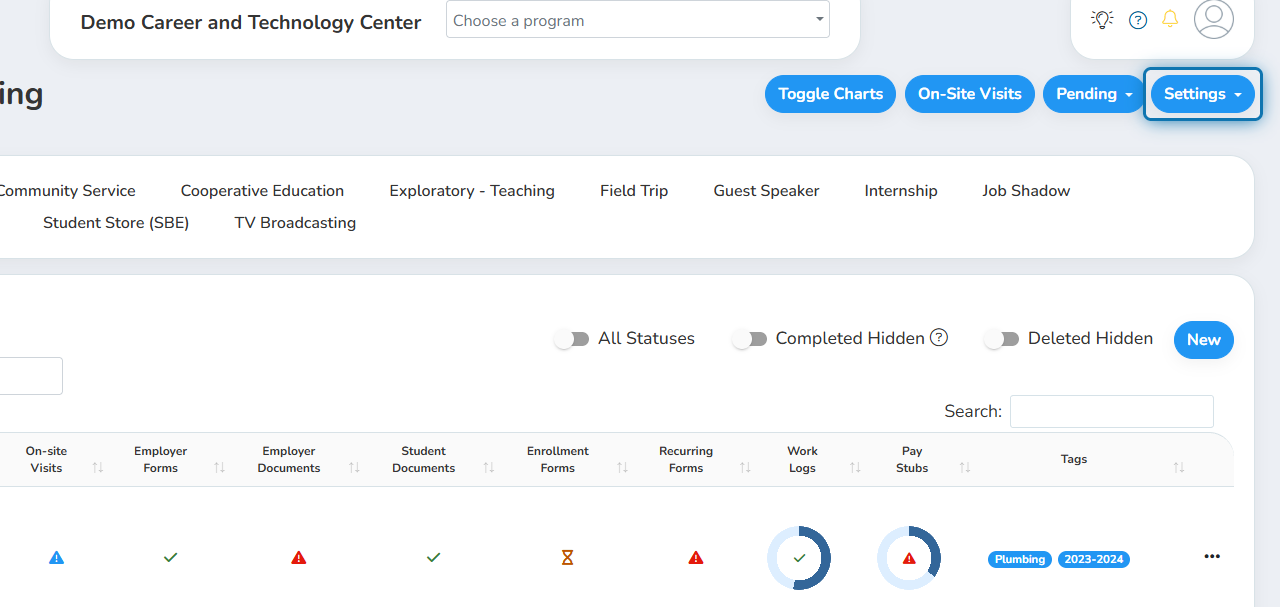Open the help question mark icon

click(x=1138, y=20)
